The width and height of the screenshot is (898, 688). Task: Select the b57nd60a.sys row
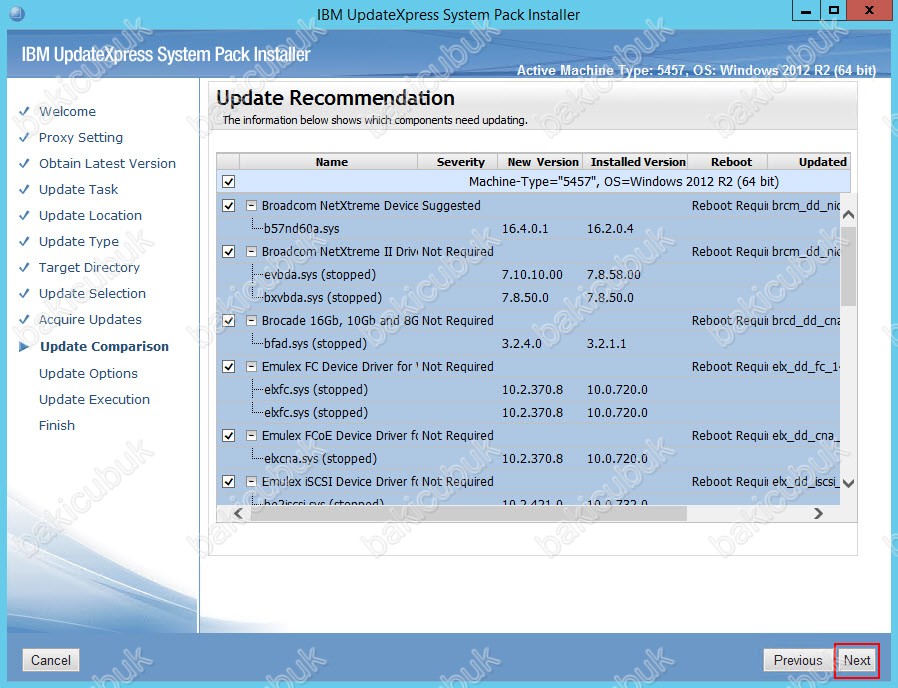tap(529, 229)
